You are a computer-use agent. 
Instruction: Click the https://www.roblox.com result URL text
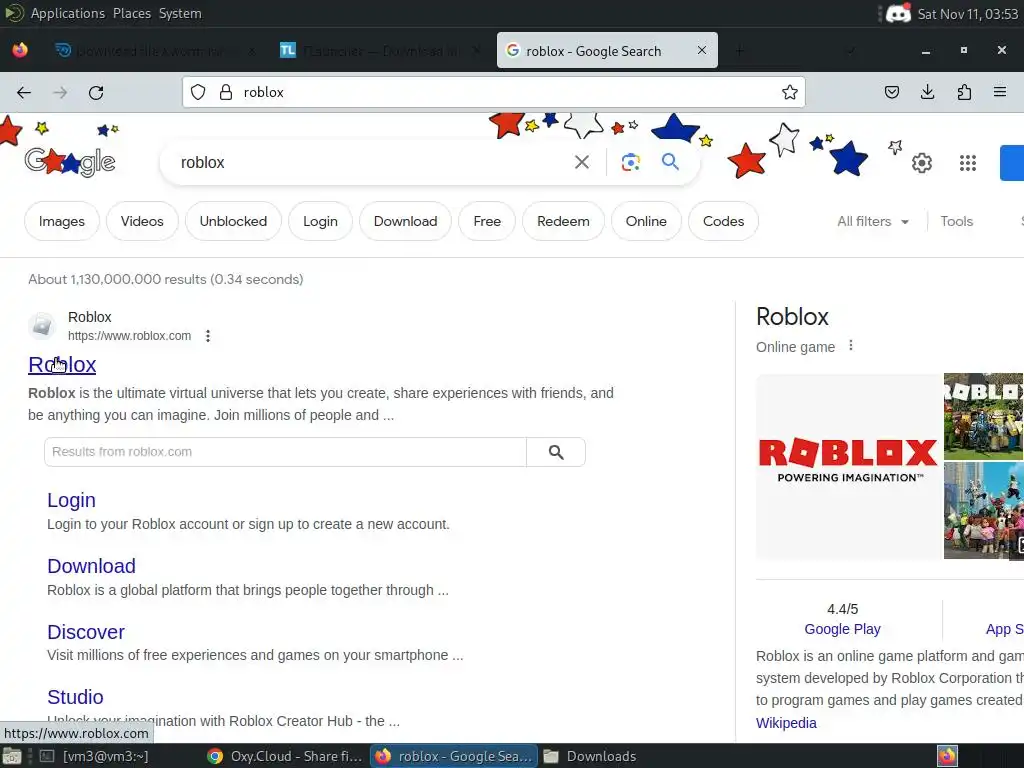click(129, 336)
